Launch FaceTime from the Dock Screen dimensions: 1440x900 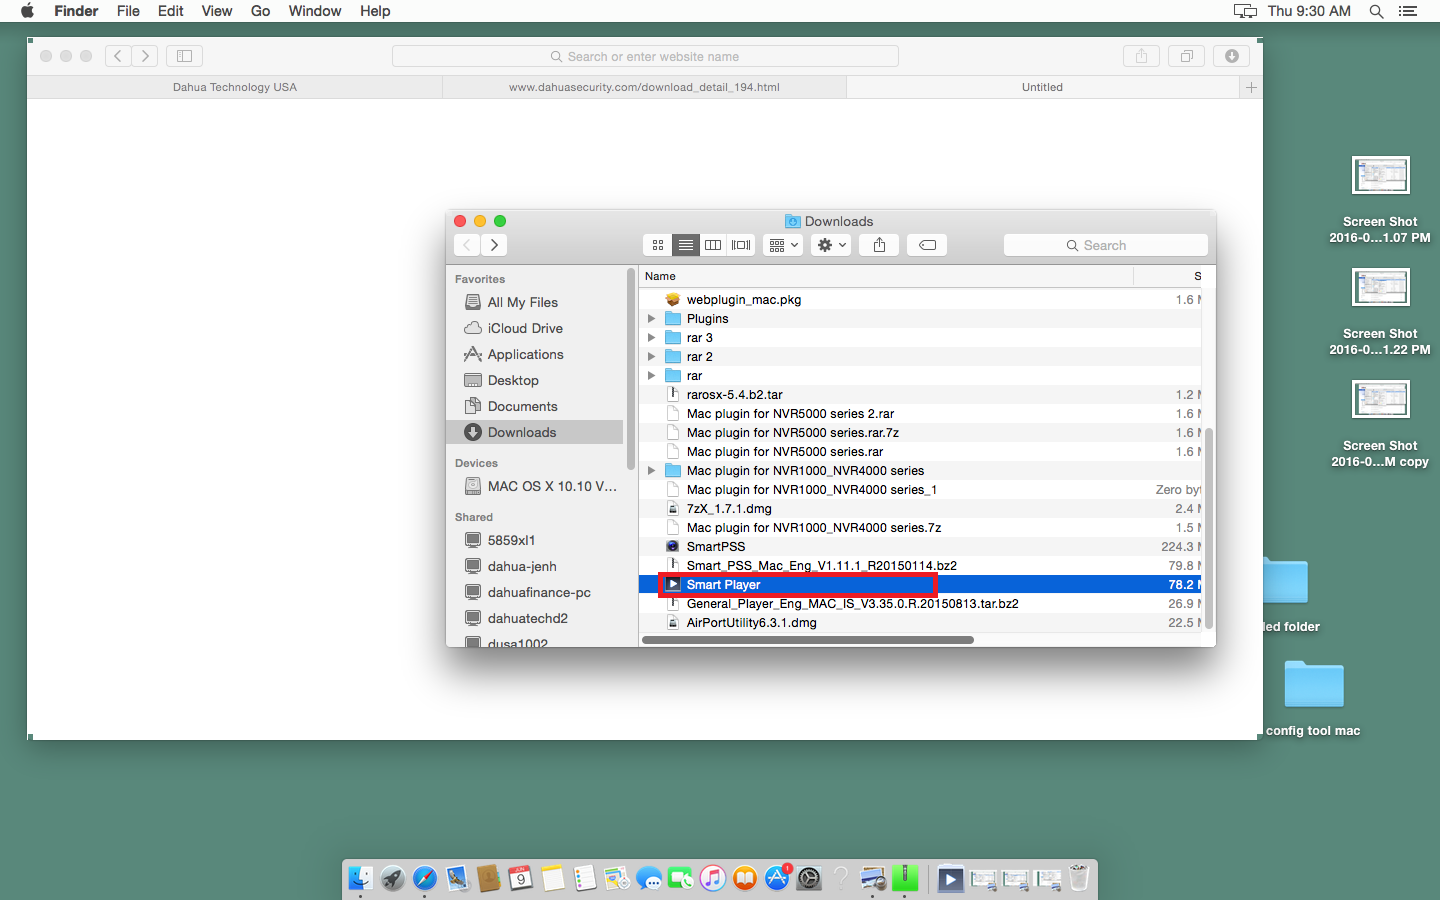coord(681,878)
